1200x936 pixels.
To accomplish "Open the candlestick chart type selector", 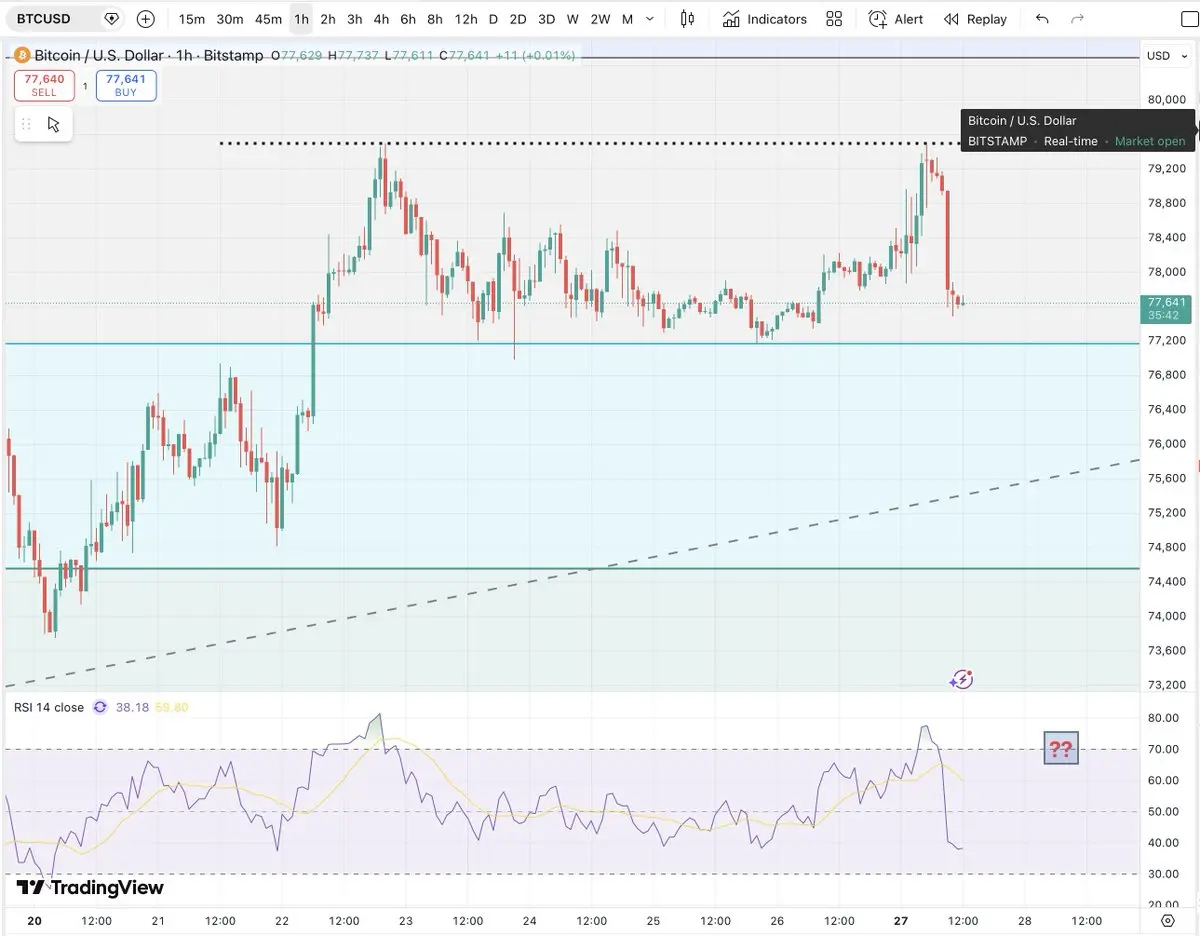I will click(687, 19).
